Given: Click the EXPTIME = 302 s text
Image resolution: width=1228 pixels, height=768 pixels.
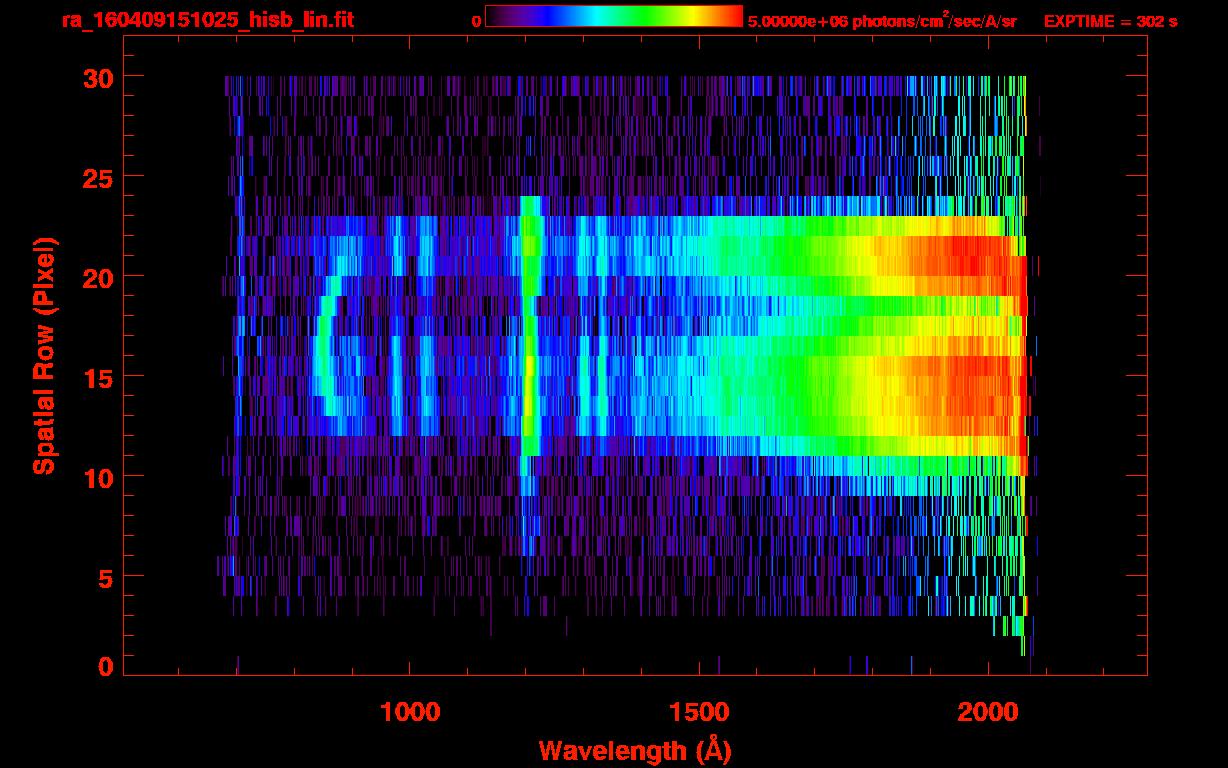Looking at the screenshot, I should [x=1110, y=21].
